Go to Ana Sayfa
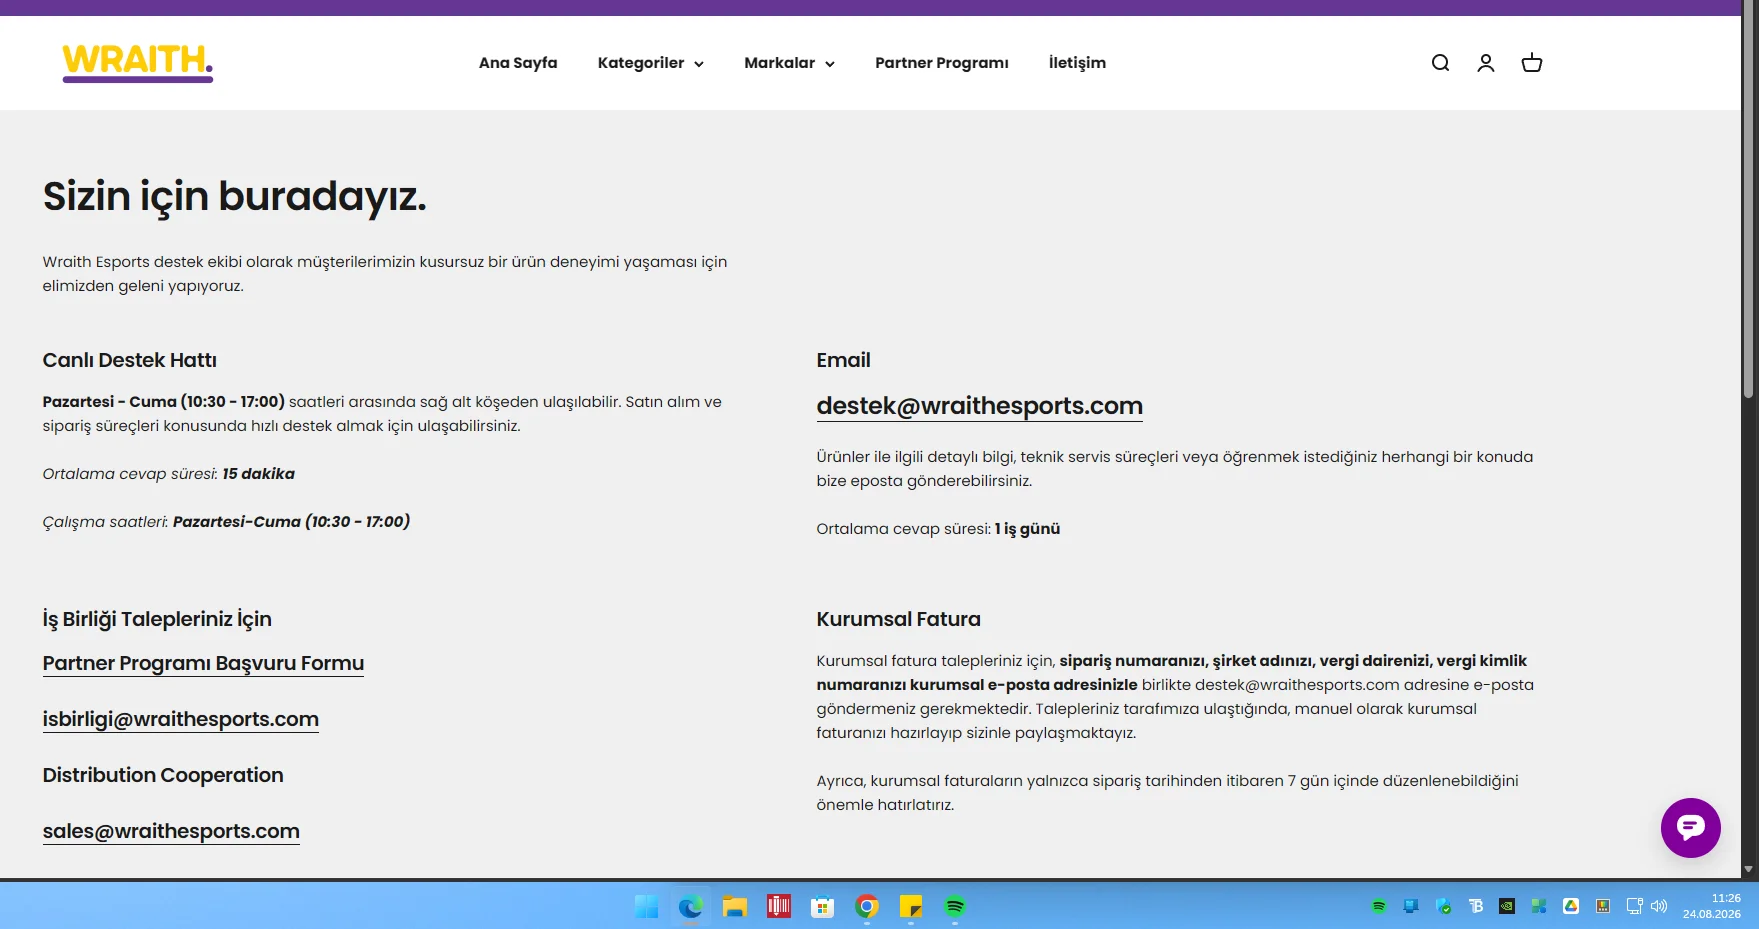Viewport: 1759px width, 929px height. 518,63
